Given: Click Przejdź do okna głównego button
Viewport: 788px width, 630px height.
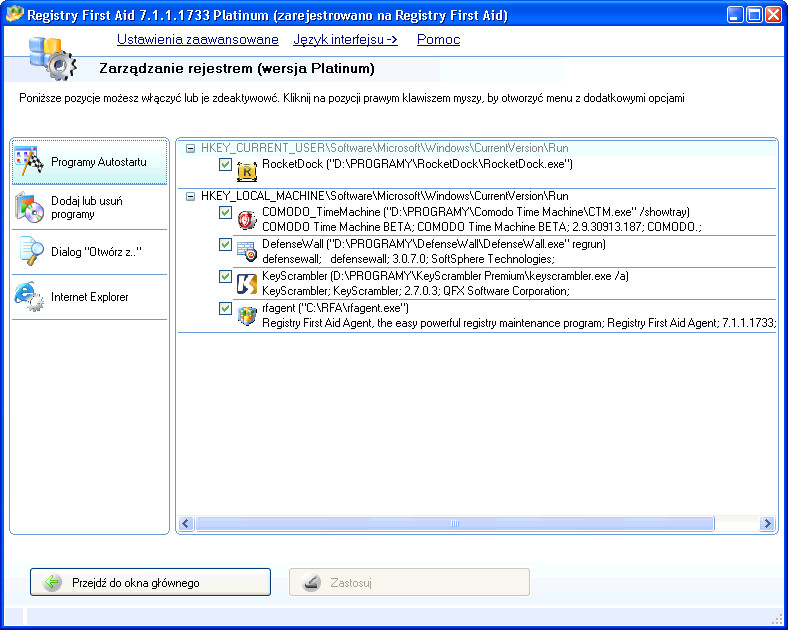Looking at the screenshot, I should (150, 582).
